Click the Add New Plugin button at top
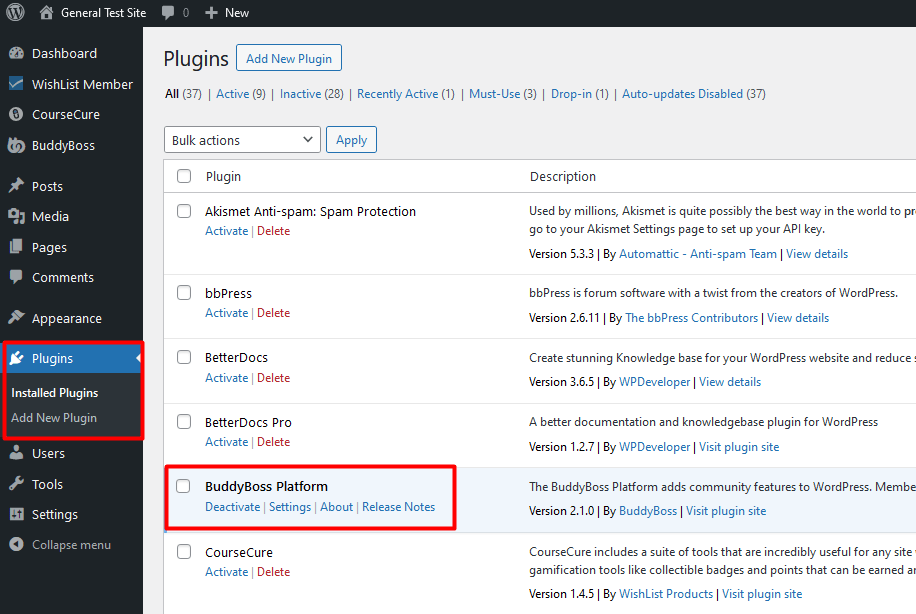 (289, 58)
